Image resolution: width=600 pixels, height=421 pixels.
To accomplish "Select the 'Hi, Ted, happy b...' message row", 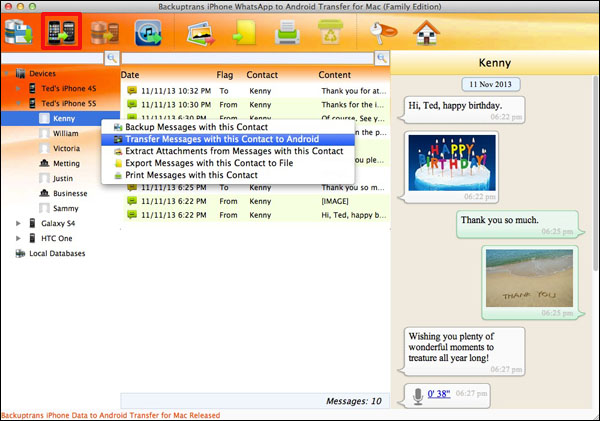I will point(256,215).
